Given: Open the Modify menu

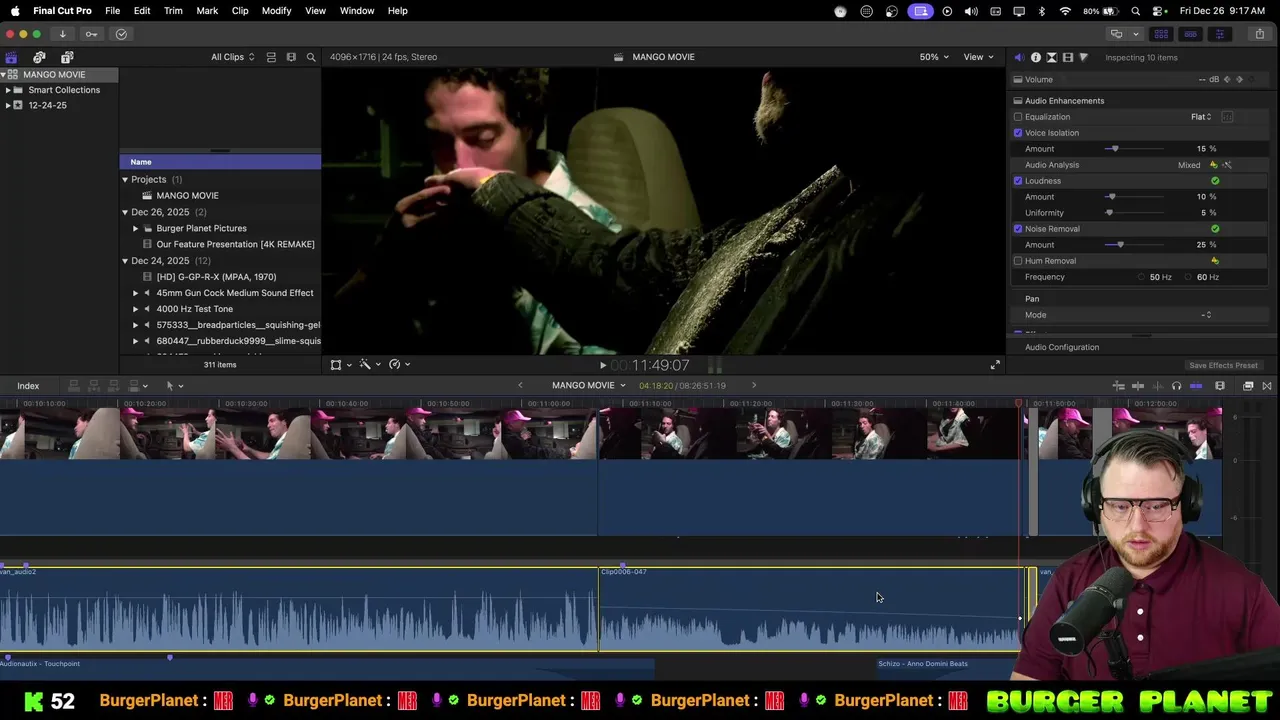Looking at the screenshot, I should click(x=276, y=11).
